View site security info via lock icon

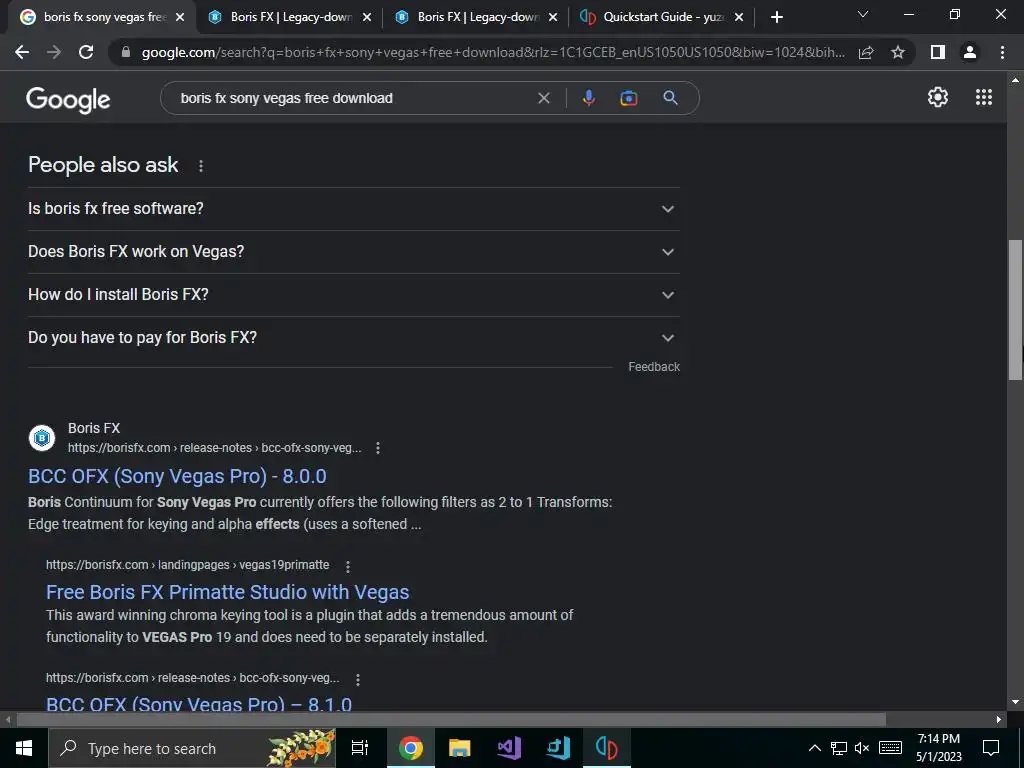coord(126,52)
